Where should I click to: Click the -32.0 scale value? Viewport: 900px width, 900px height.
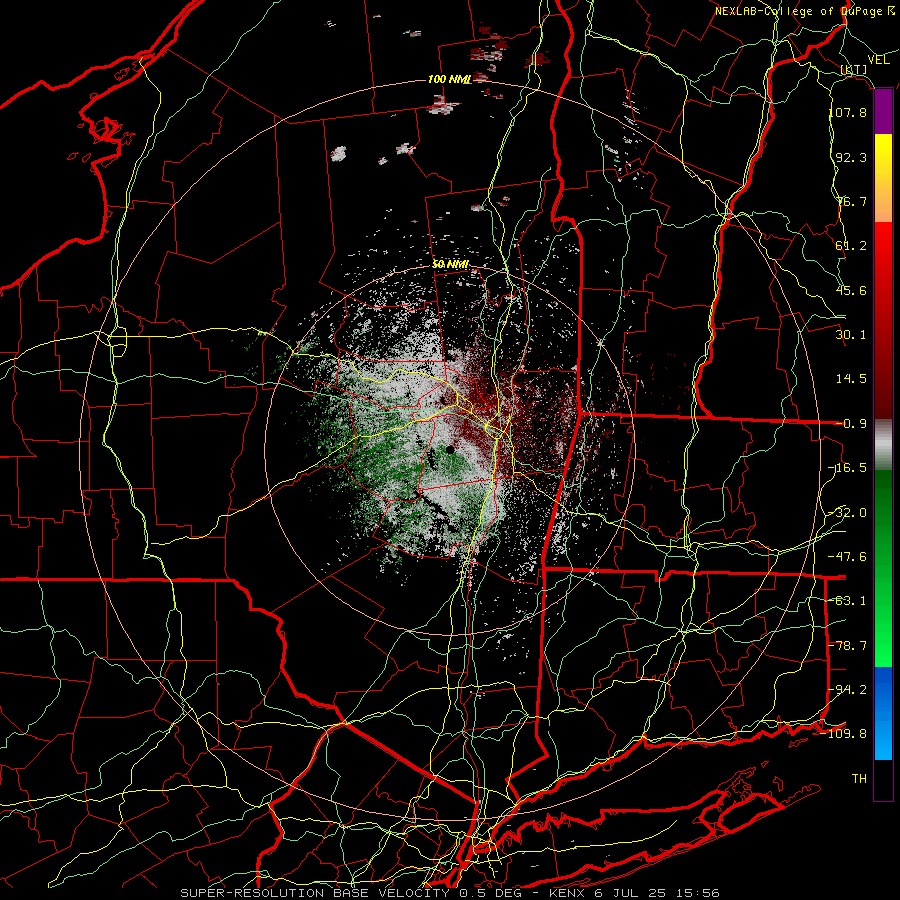point(848,513)
